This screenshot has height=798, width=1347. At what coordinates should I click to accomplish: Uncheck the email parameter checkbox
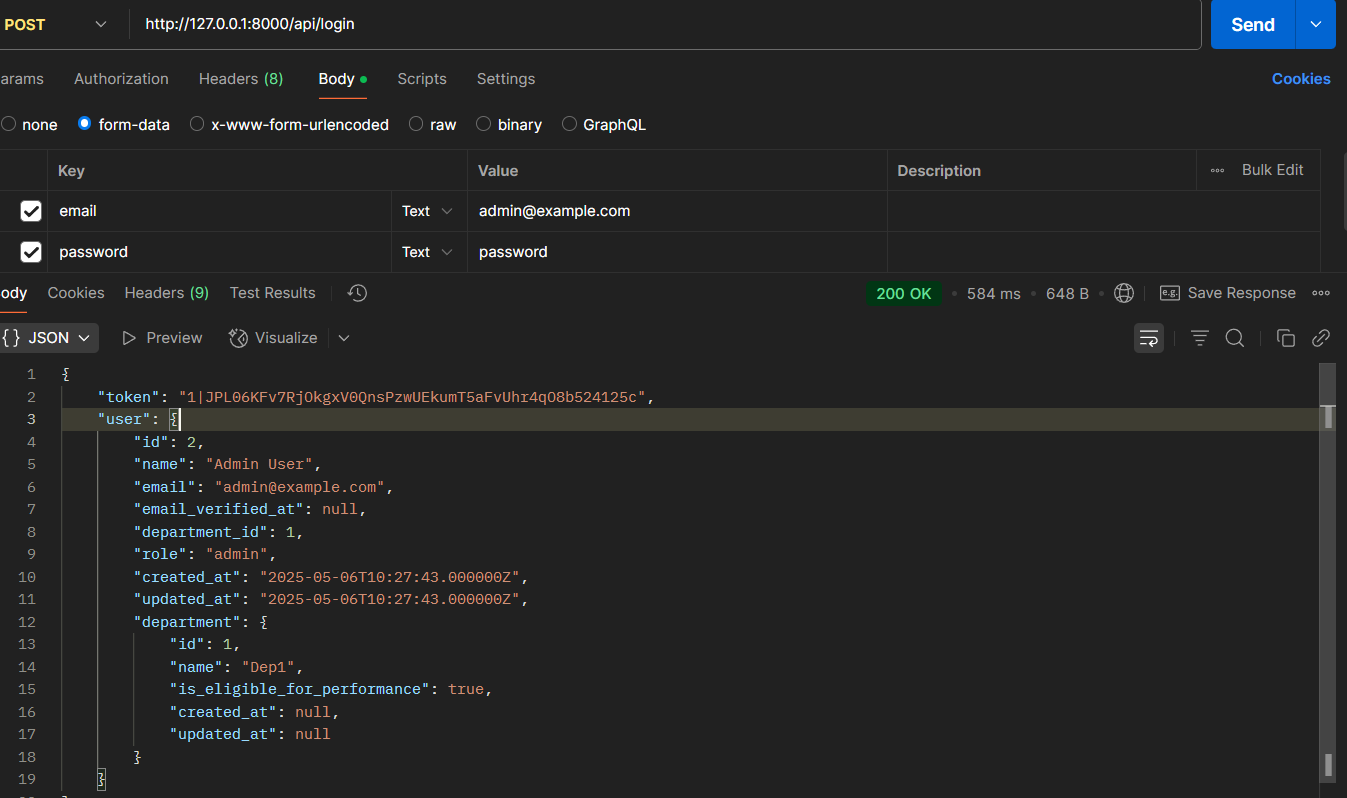pos(31,211)
